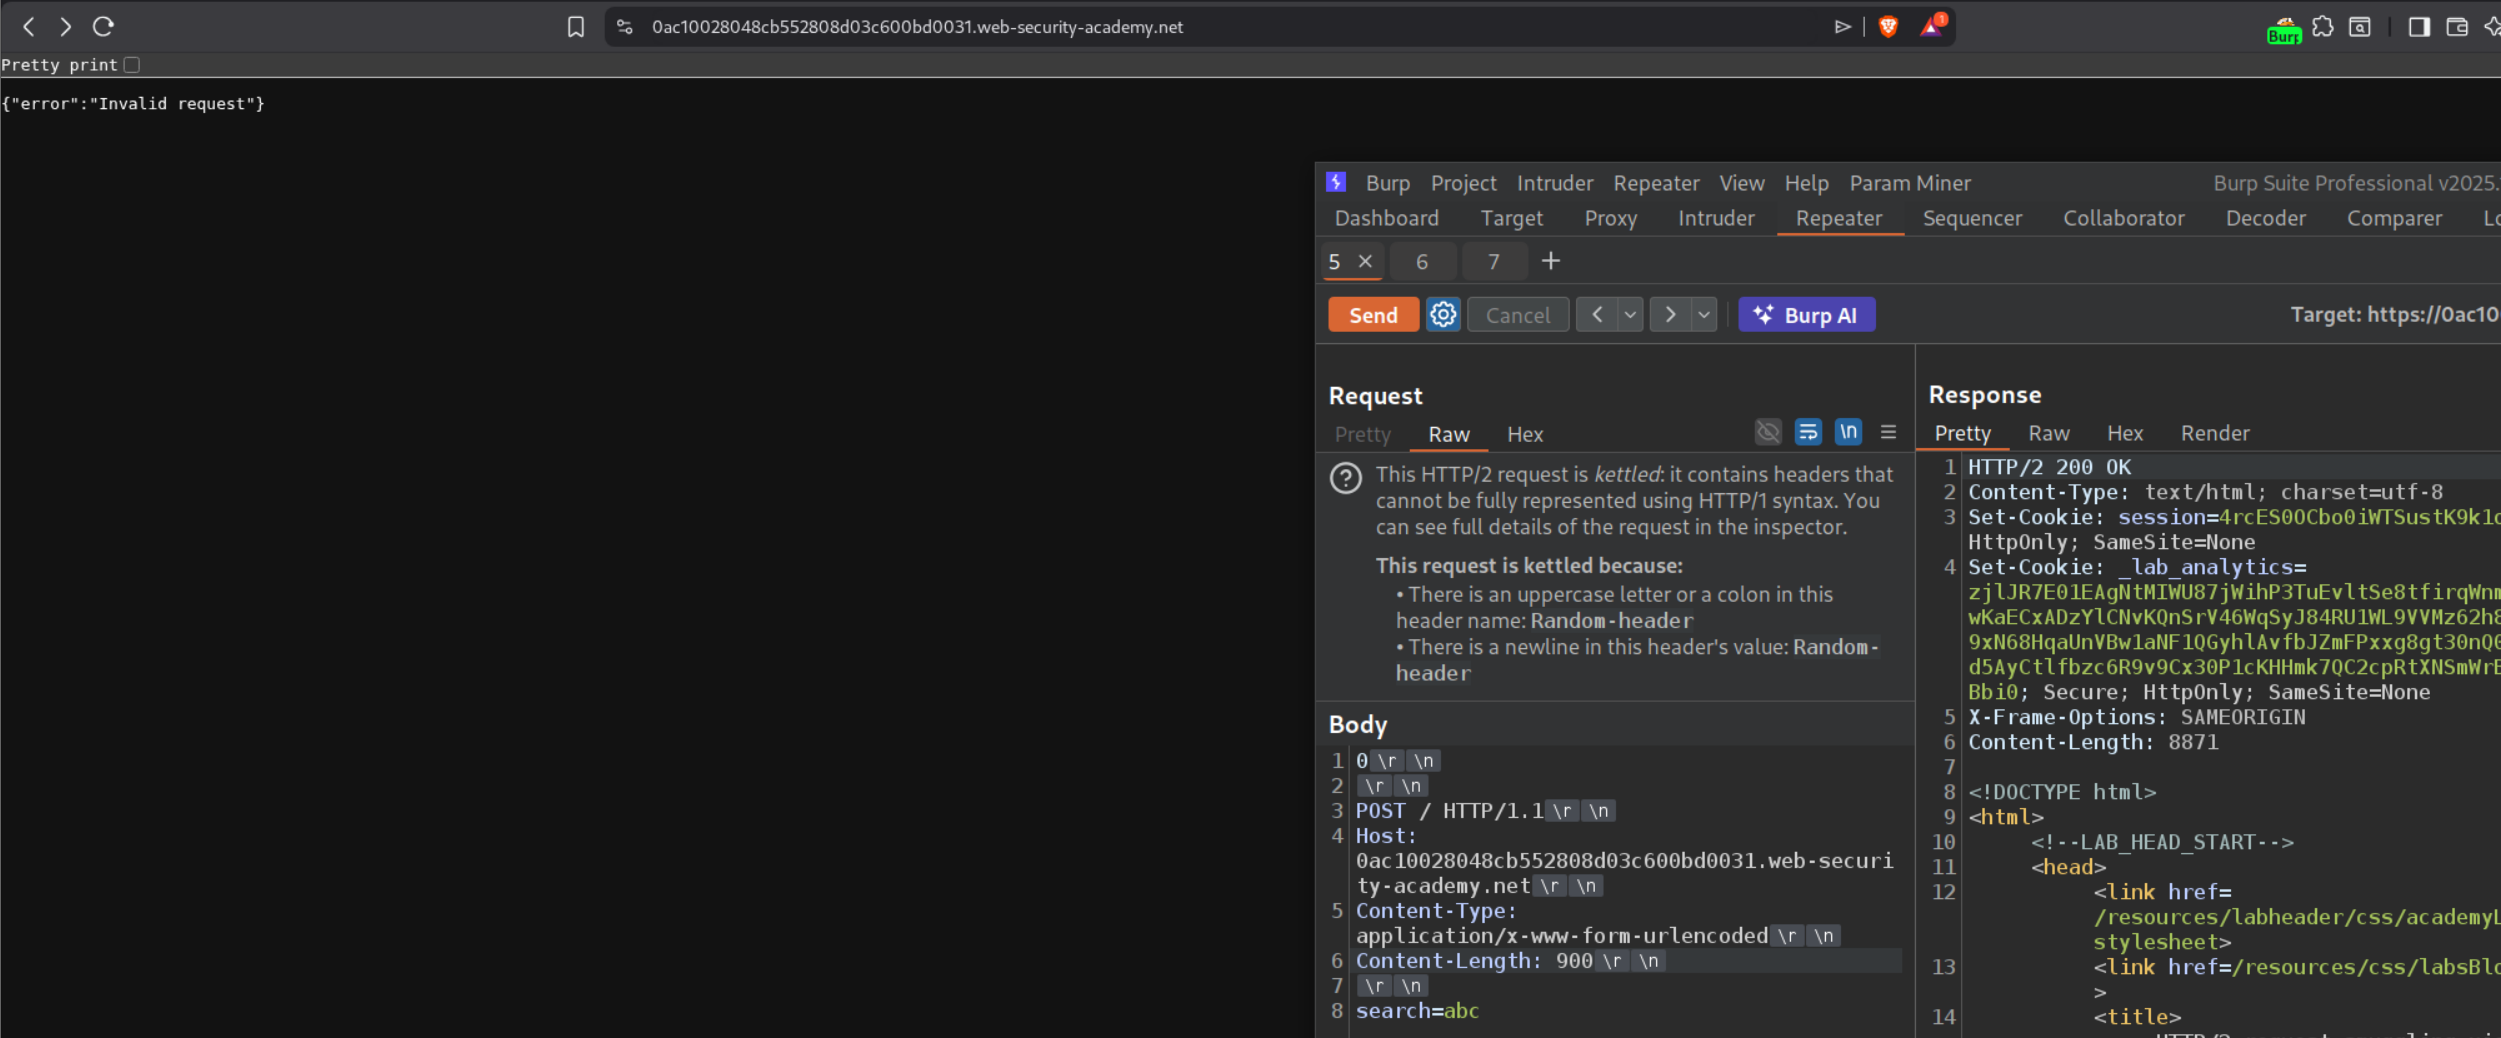2501x1038 pixels.
Task: Open Repeater request settings gear
Action: (1442, 315)
